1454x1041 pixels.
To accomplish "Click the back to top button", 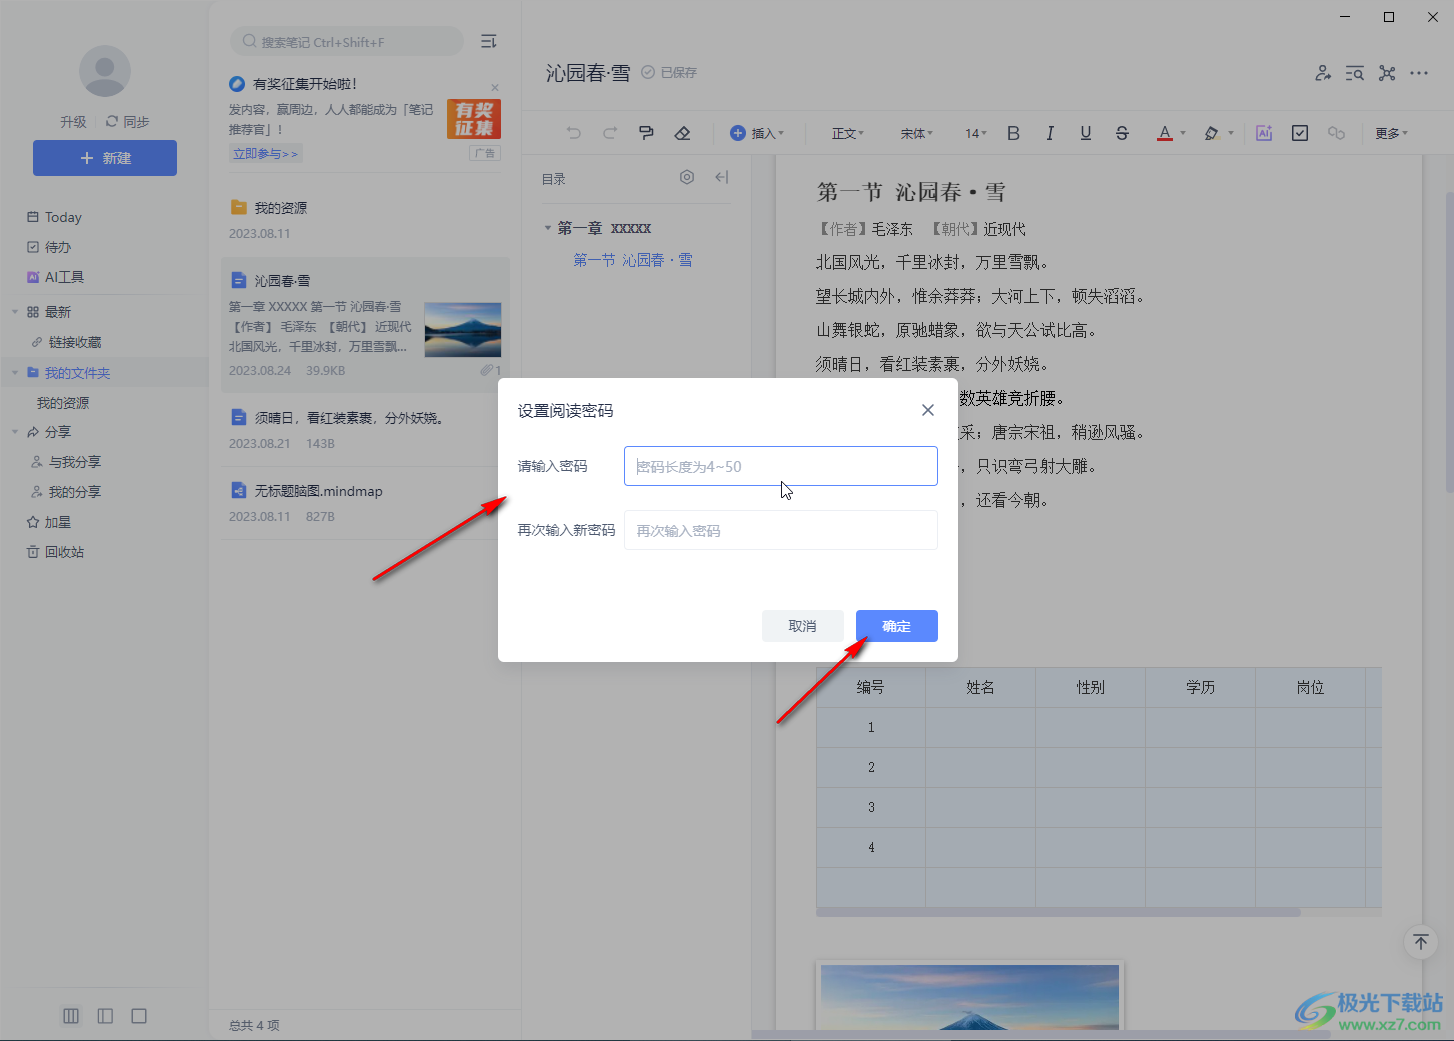I will pos(1420,942).
